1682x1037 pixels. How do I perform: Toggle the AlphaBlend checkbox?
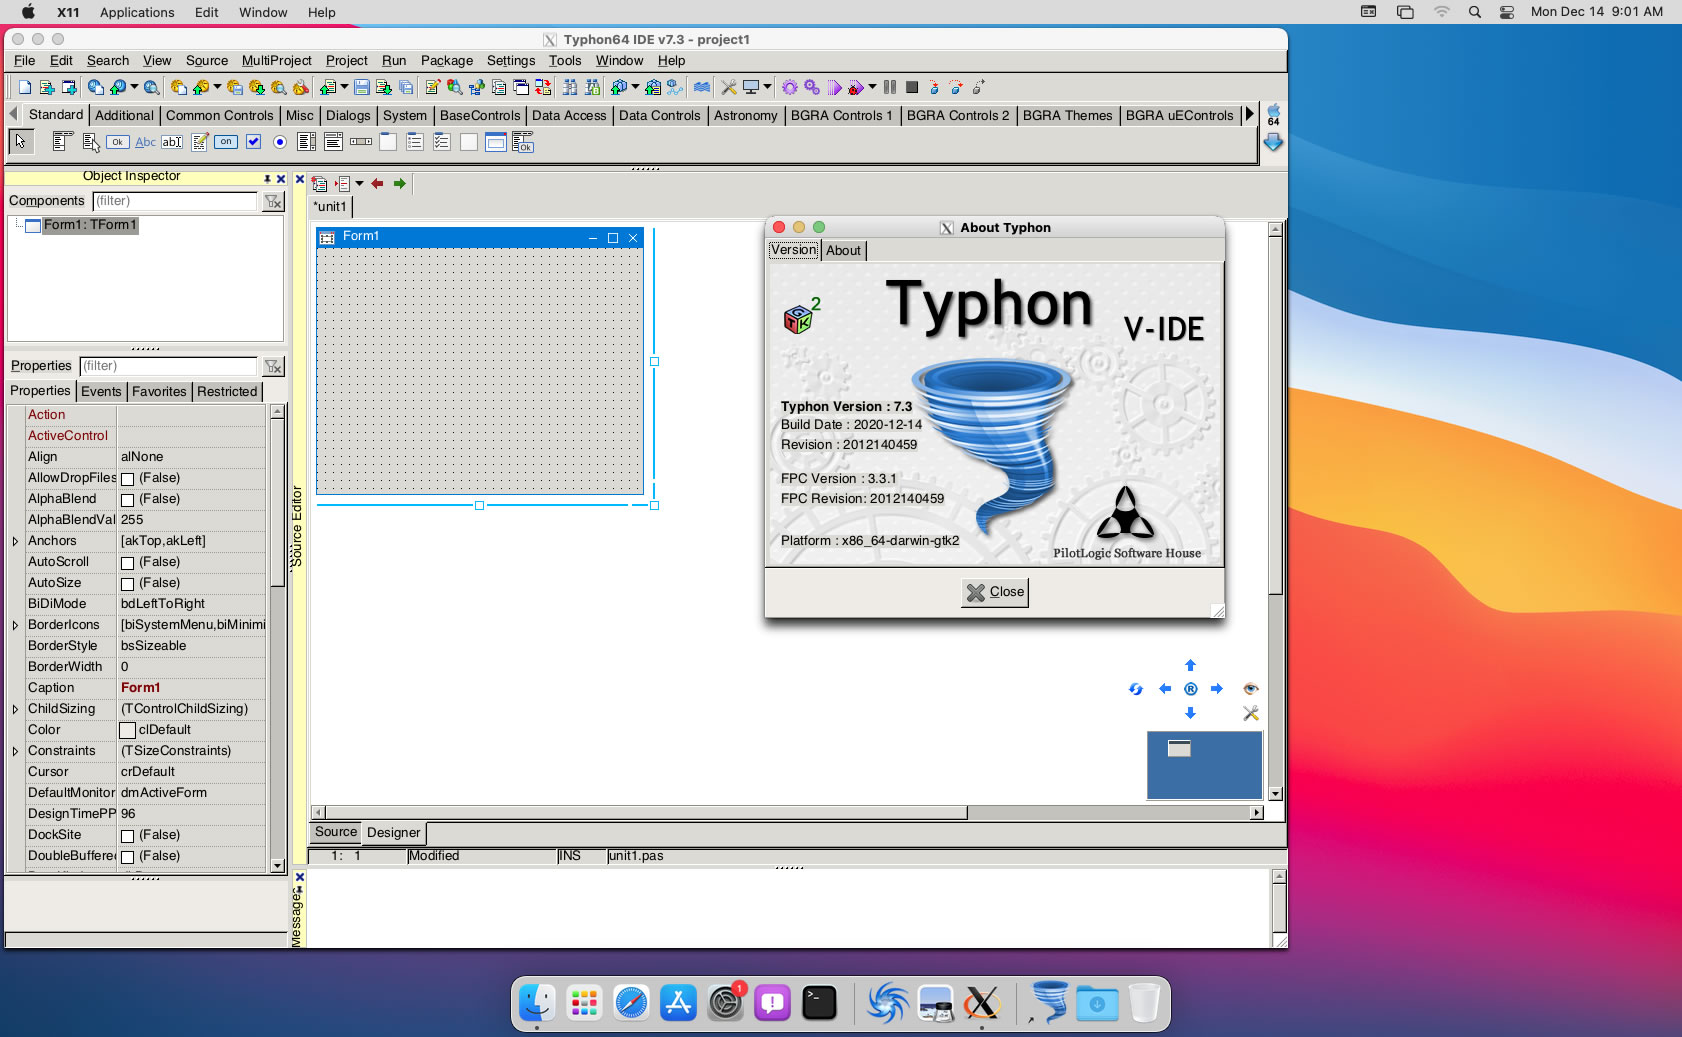[127, 500]
